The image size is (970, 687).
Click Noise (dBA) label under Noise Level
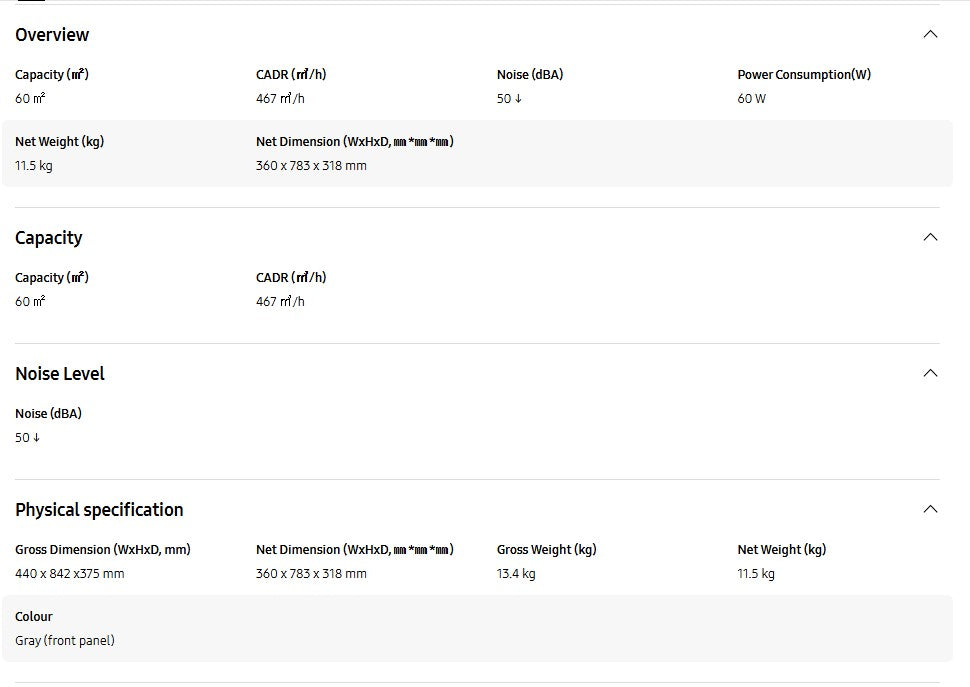click(48, 414)
